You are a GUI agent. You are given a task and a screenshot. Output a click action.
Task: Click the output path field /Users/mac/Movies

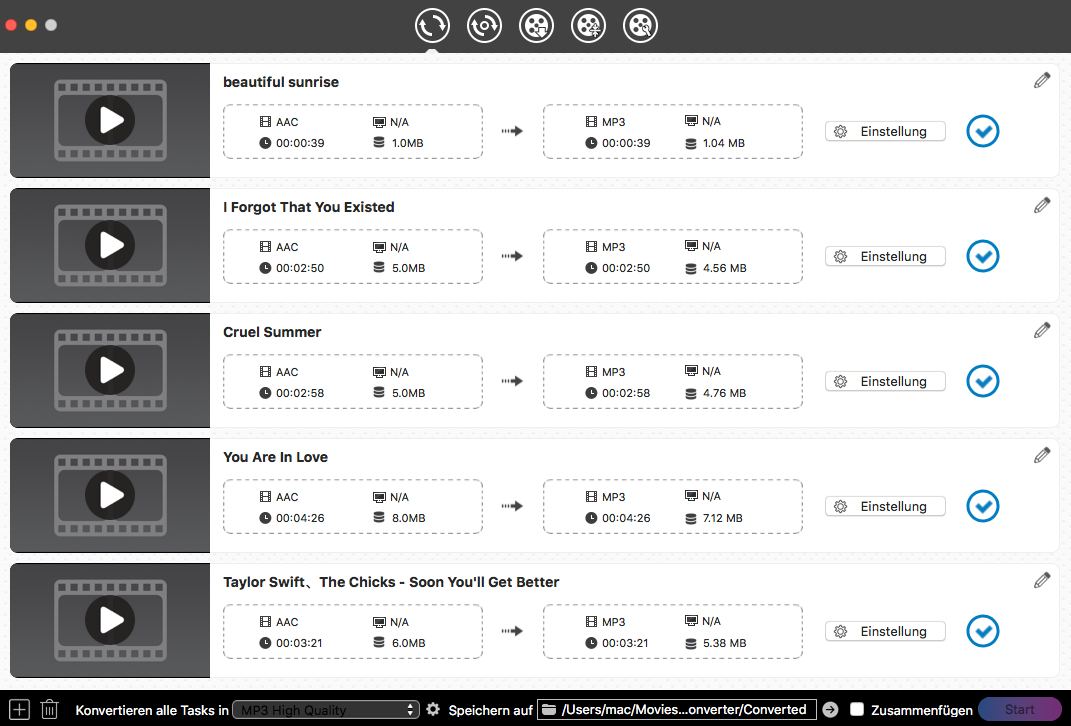[x=677, y=710]
